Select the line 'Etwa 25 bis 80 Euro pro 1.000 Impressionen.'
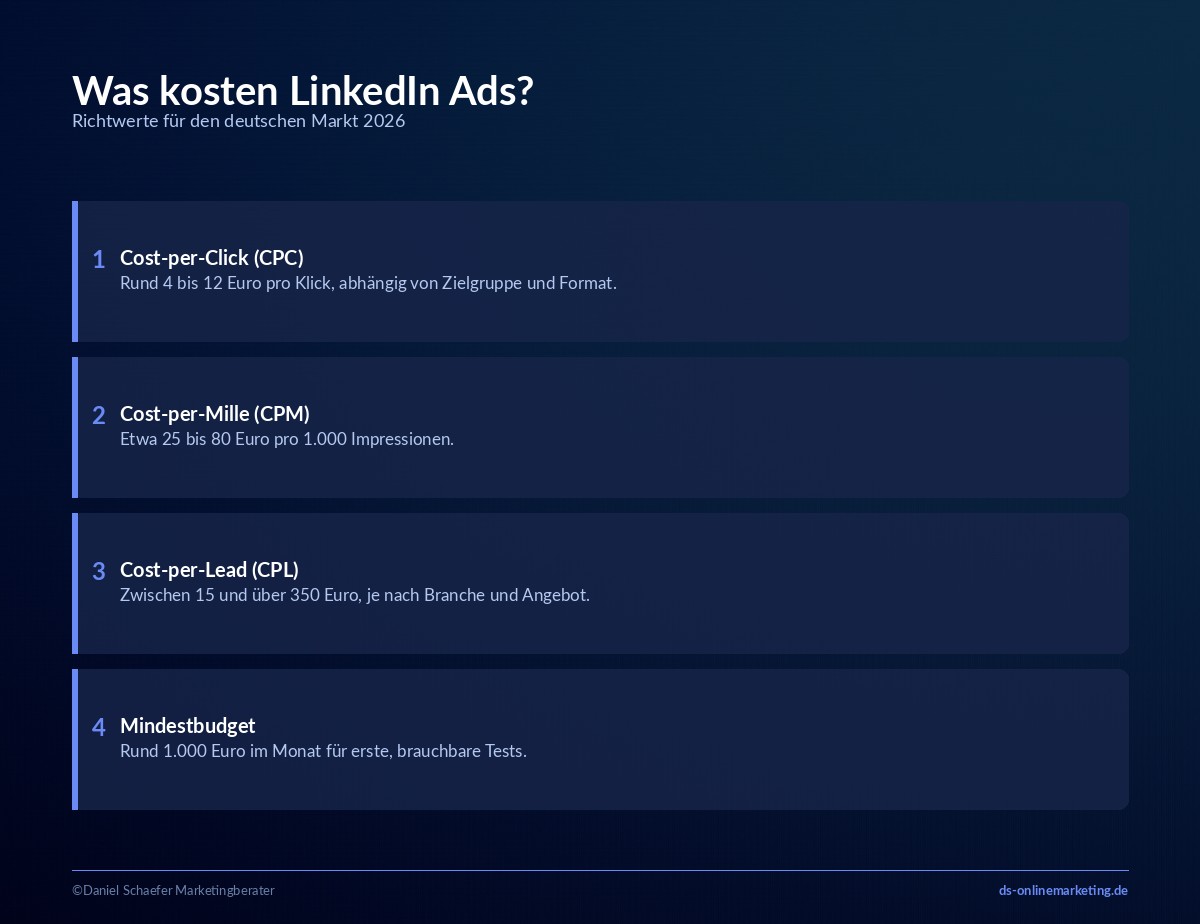The height and width of the screenshot is (924, 1200). [x=287, y=439]
